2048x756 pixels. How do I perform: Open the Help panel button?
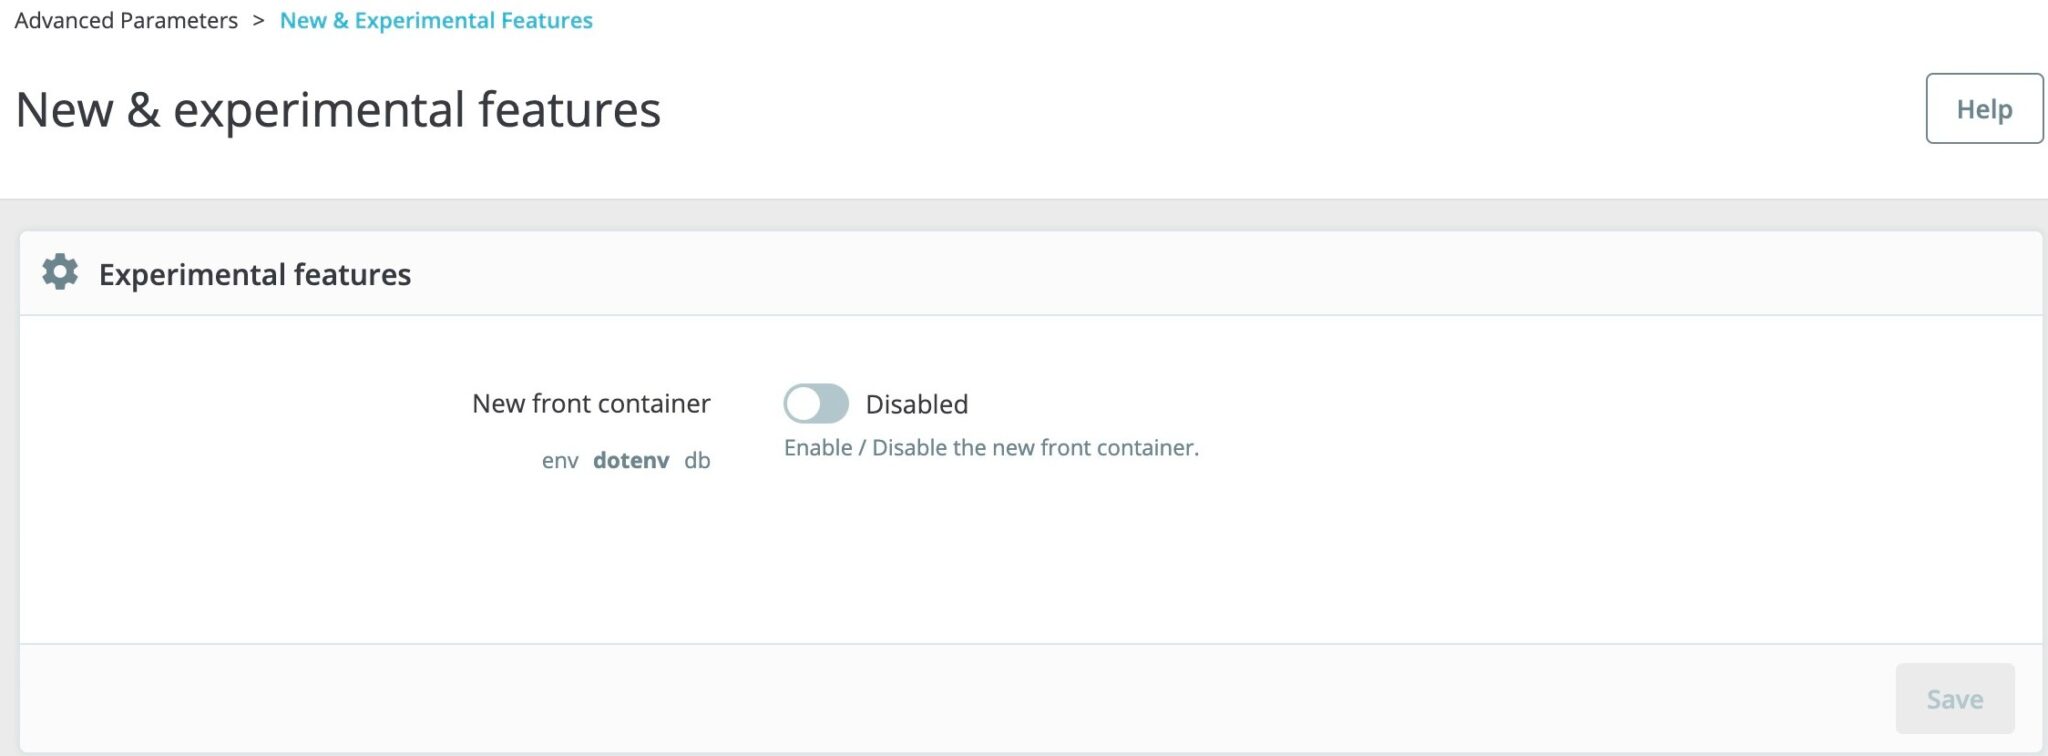pos(1984,108)
